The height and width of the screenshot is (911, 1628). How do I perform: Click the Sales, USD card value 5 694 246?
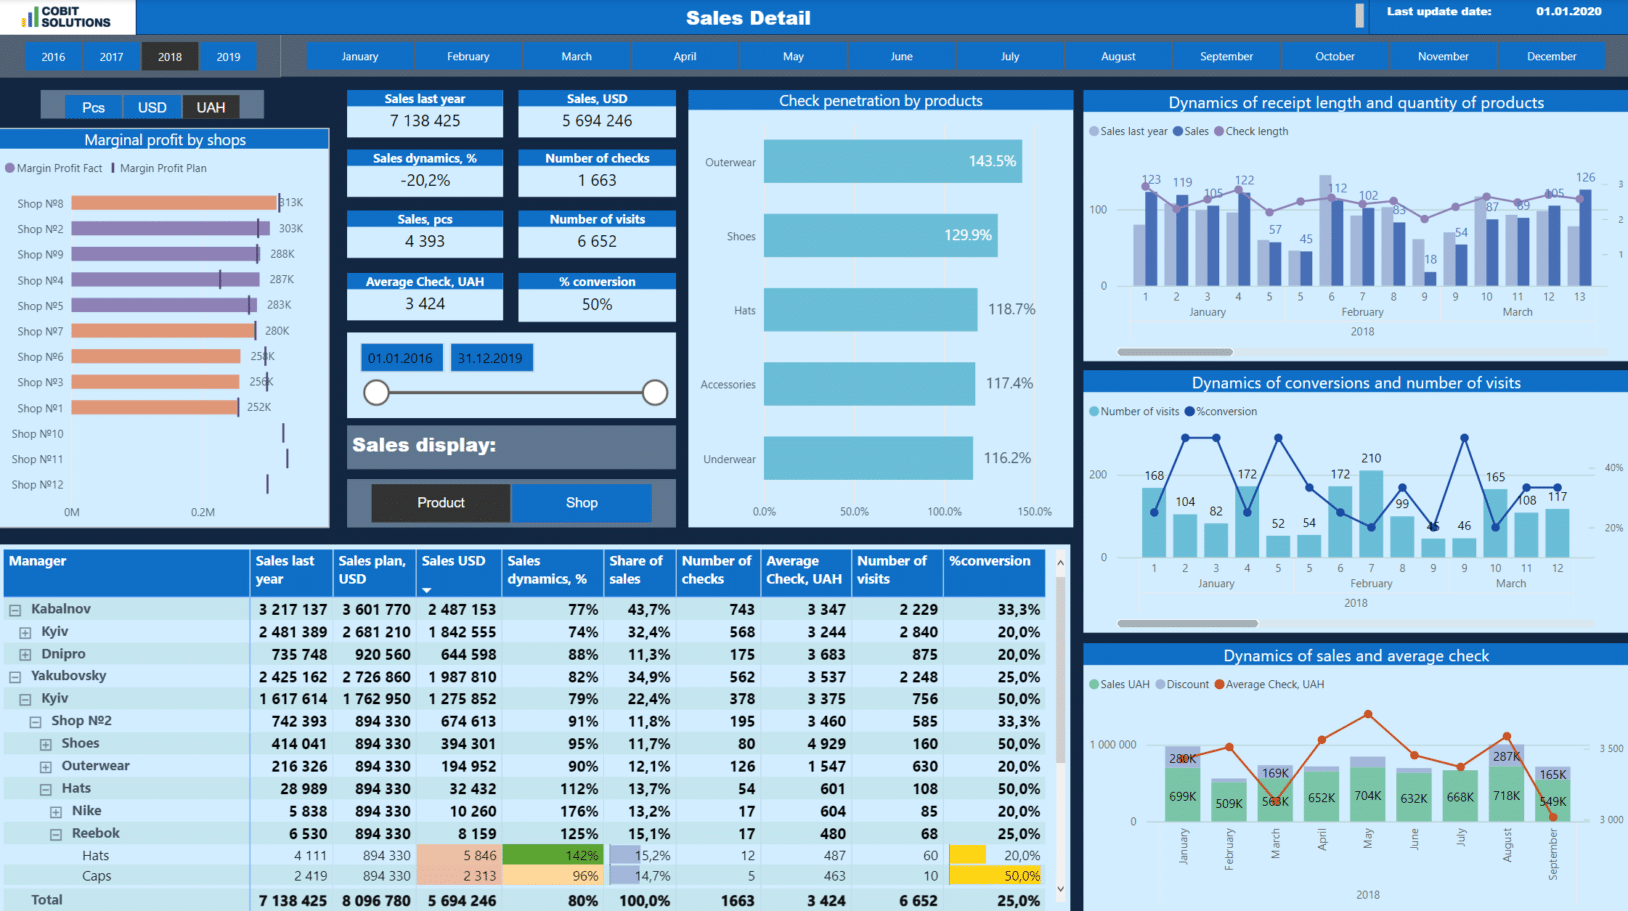597,121
